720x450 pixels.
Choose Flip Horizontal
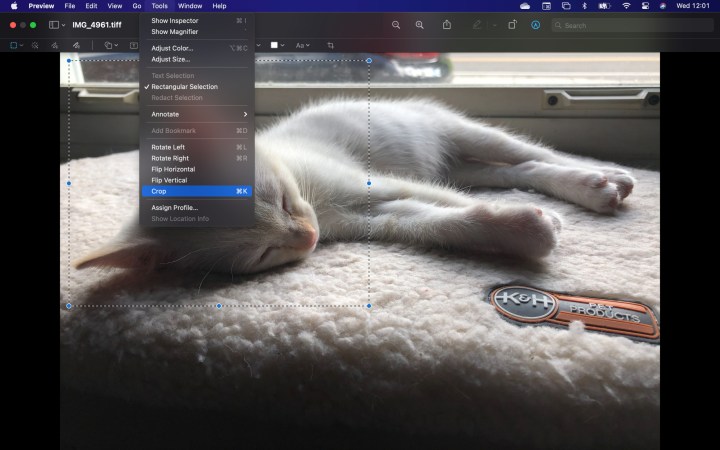tap(197, 169)
